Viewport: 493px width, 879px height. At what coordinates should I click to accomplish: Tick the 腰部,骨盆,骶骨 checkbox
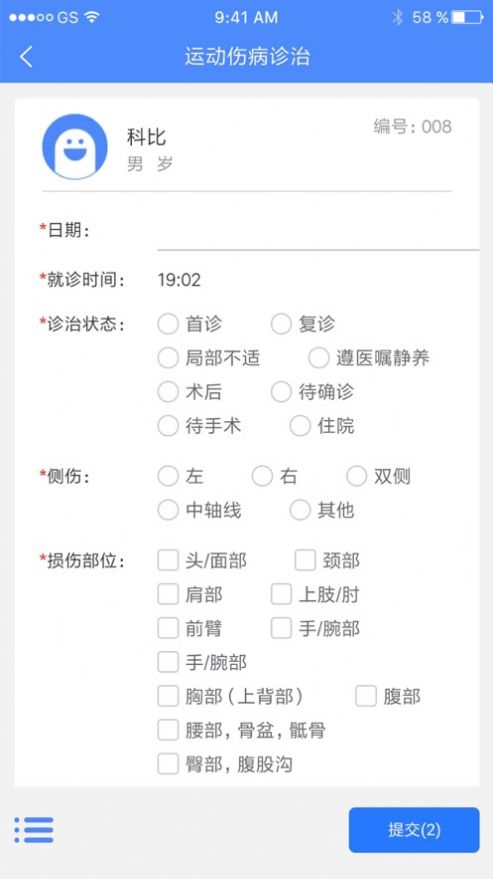pos(168,730)
